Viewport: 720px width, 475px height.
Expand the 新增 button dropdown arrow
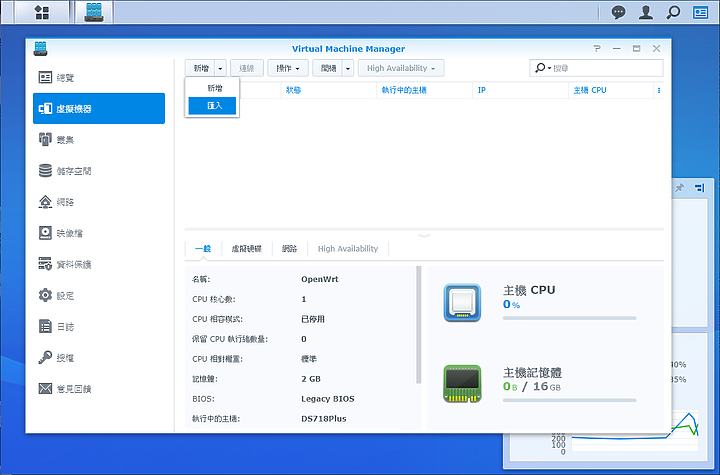(x=220, y=68)
